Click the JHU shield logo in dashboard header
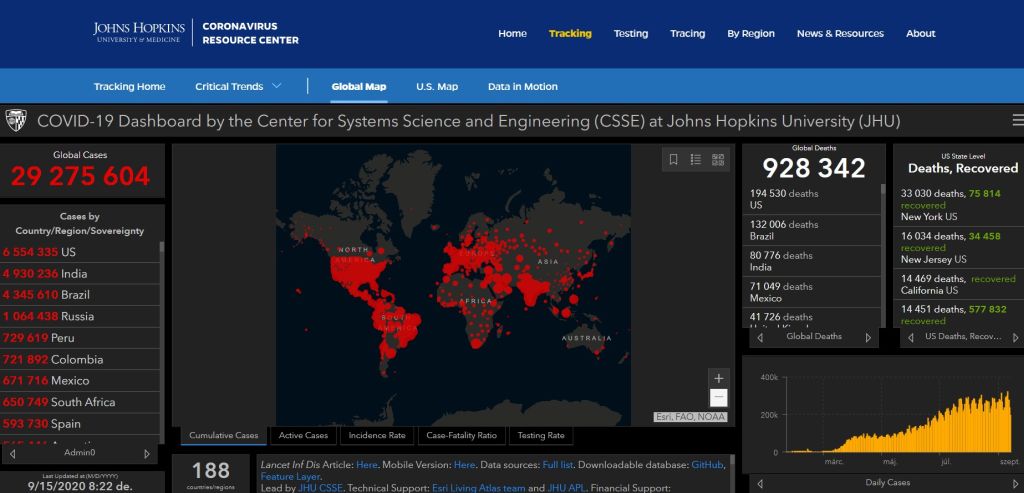The height and width of the screenshot is (493, 1024). 15,120
